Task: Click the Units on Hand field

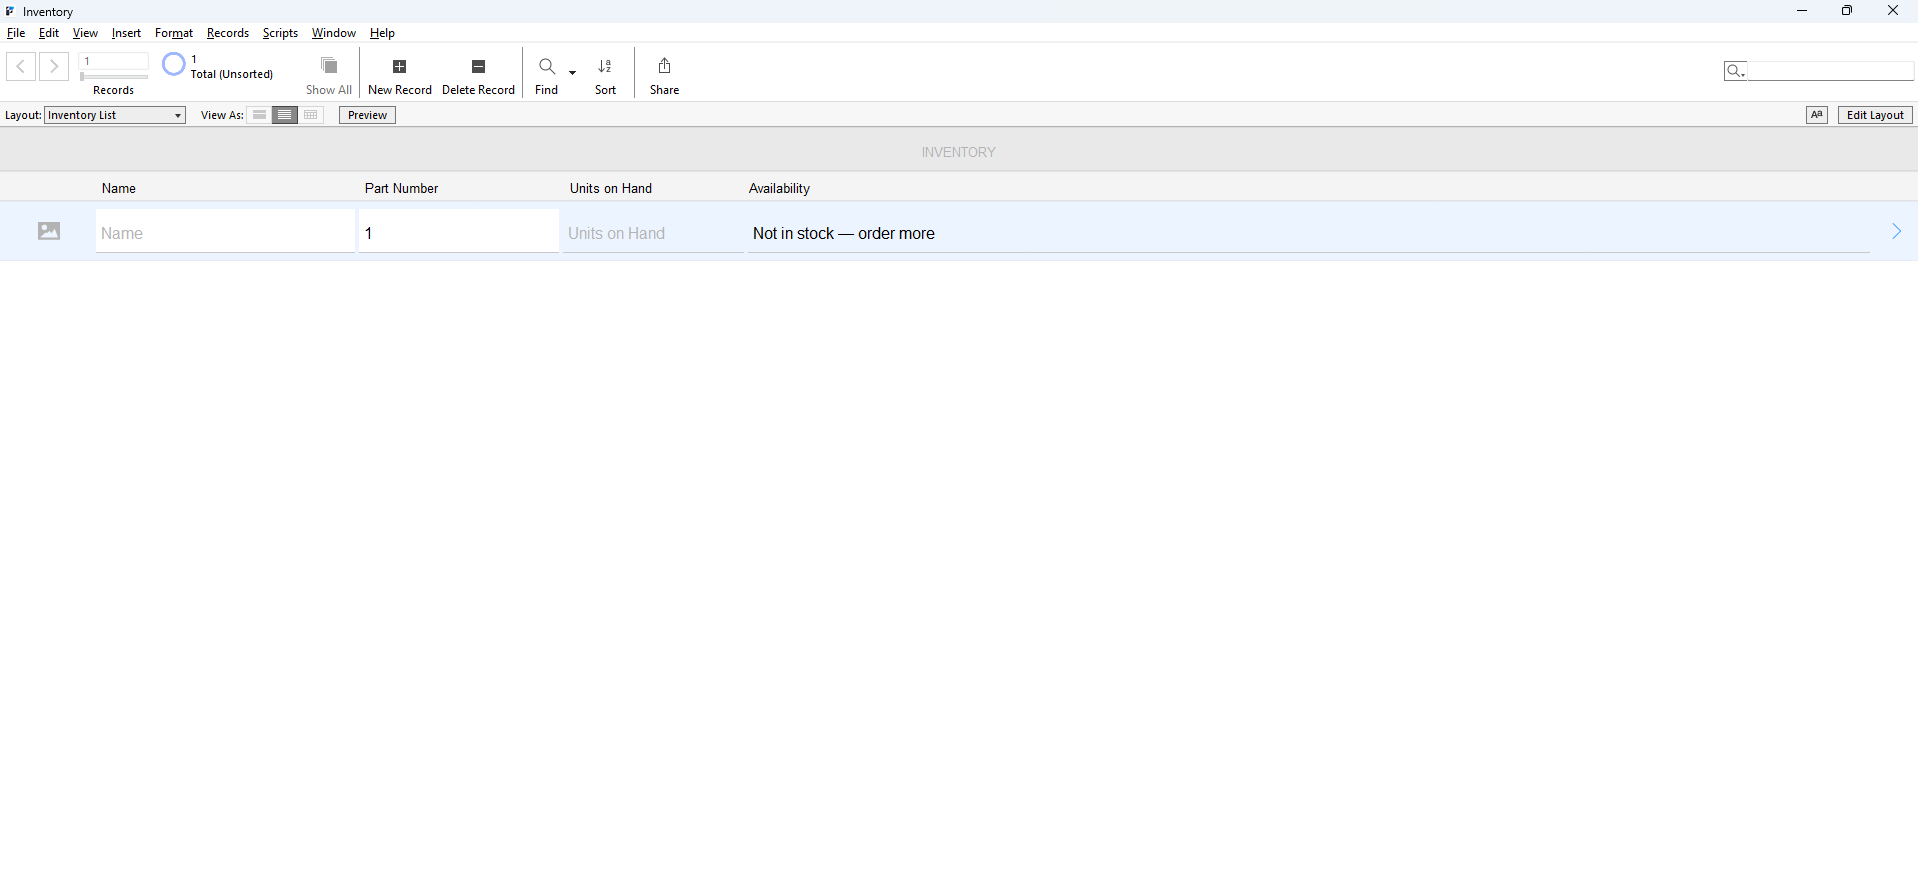Action: tap(653, 231)
